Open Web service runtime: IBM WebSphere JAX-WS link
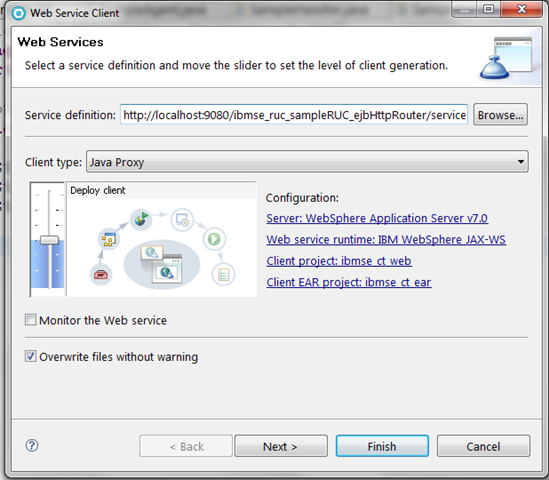Screen dimensions: 549x480 tap(386, 240)
